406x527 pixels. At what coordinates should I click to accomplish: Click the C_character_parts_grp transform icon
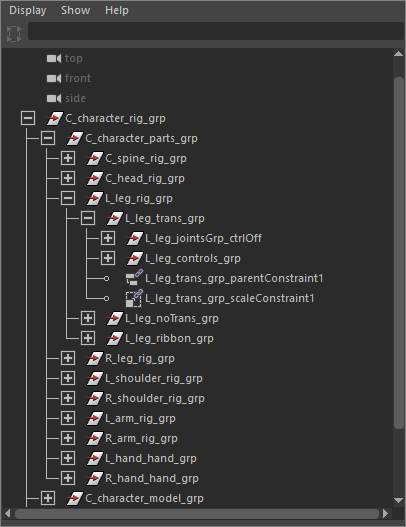pyautogui.click(x=75, y=138)
